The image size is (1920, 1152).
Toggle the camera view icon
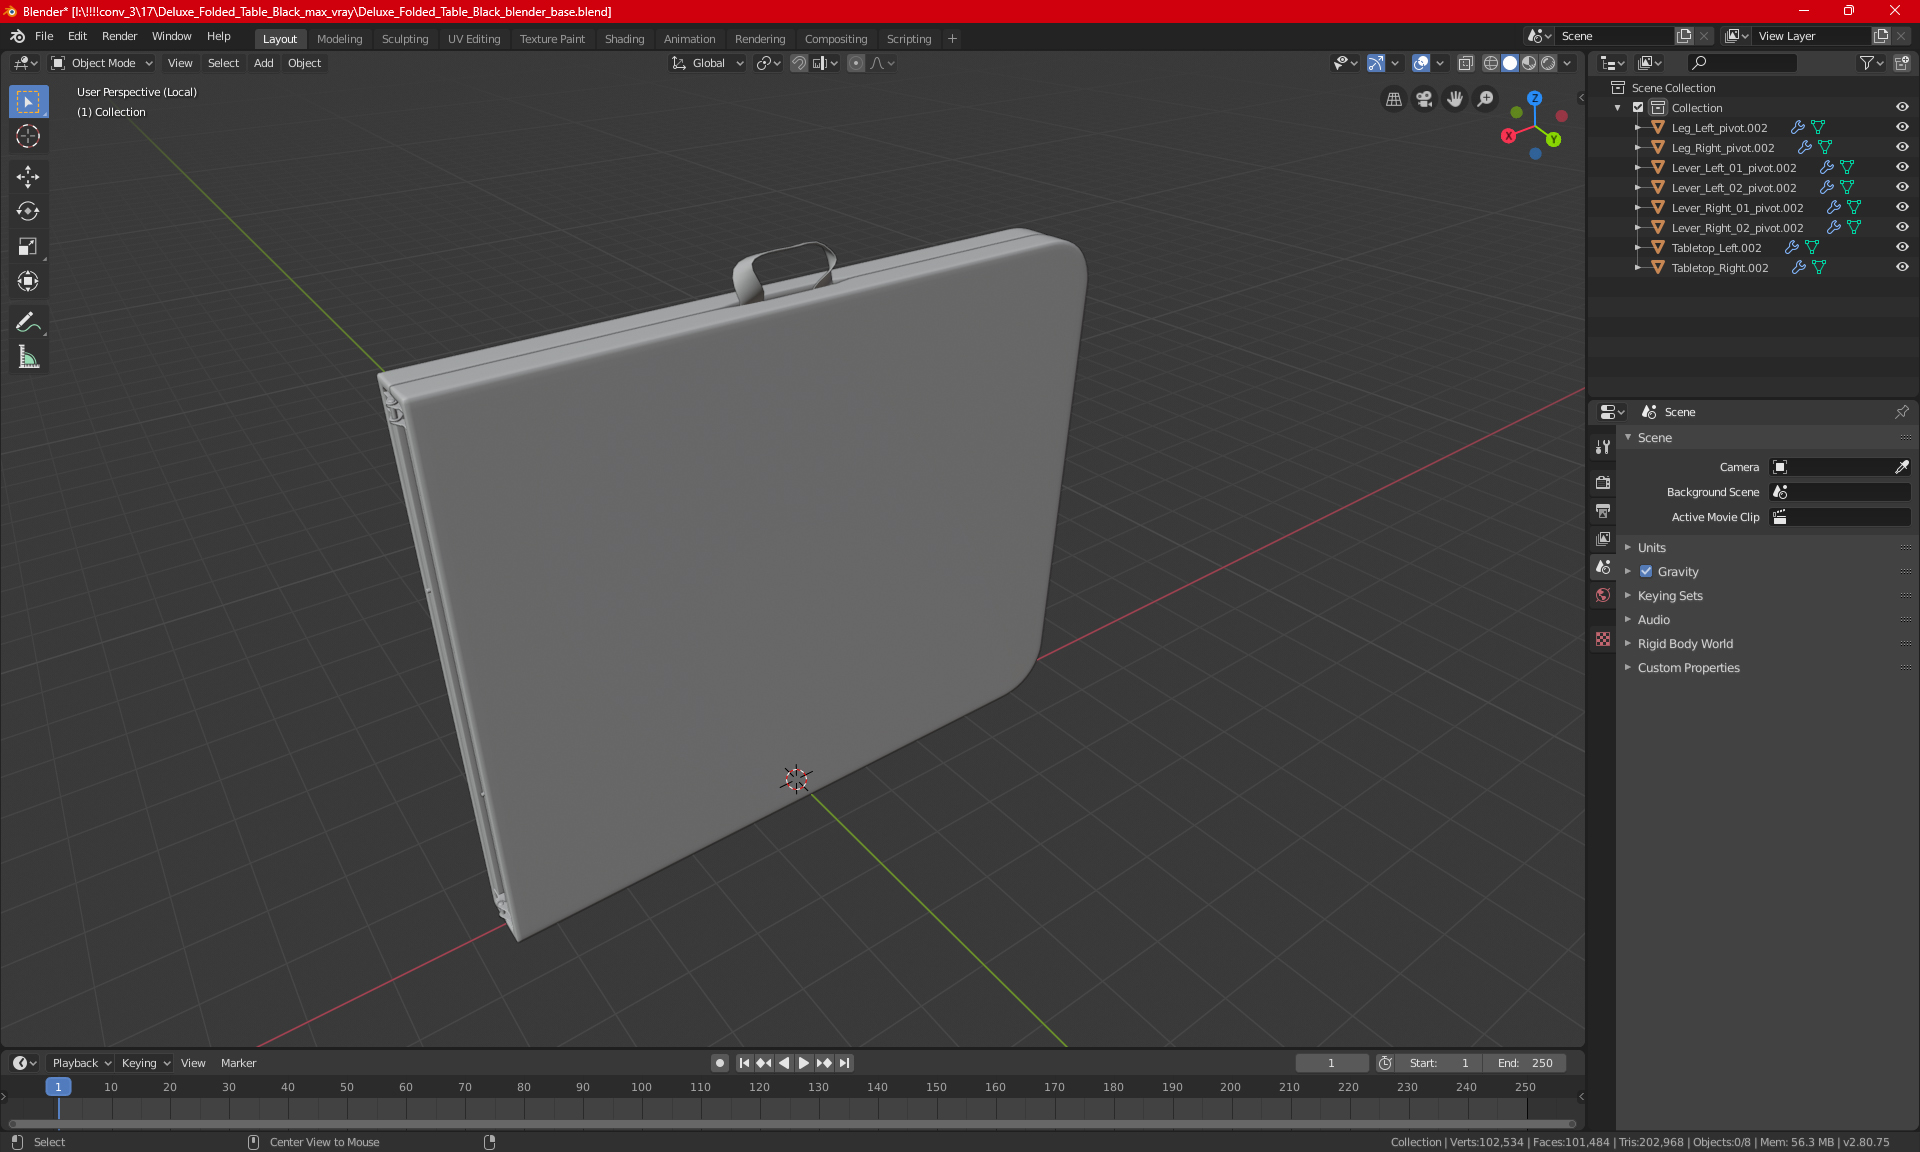point(1424,99)
